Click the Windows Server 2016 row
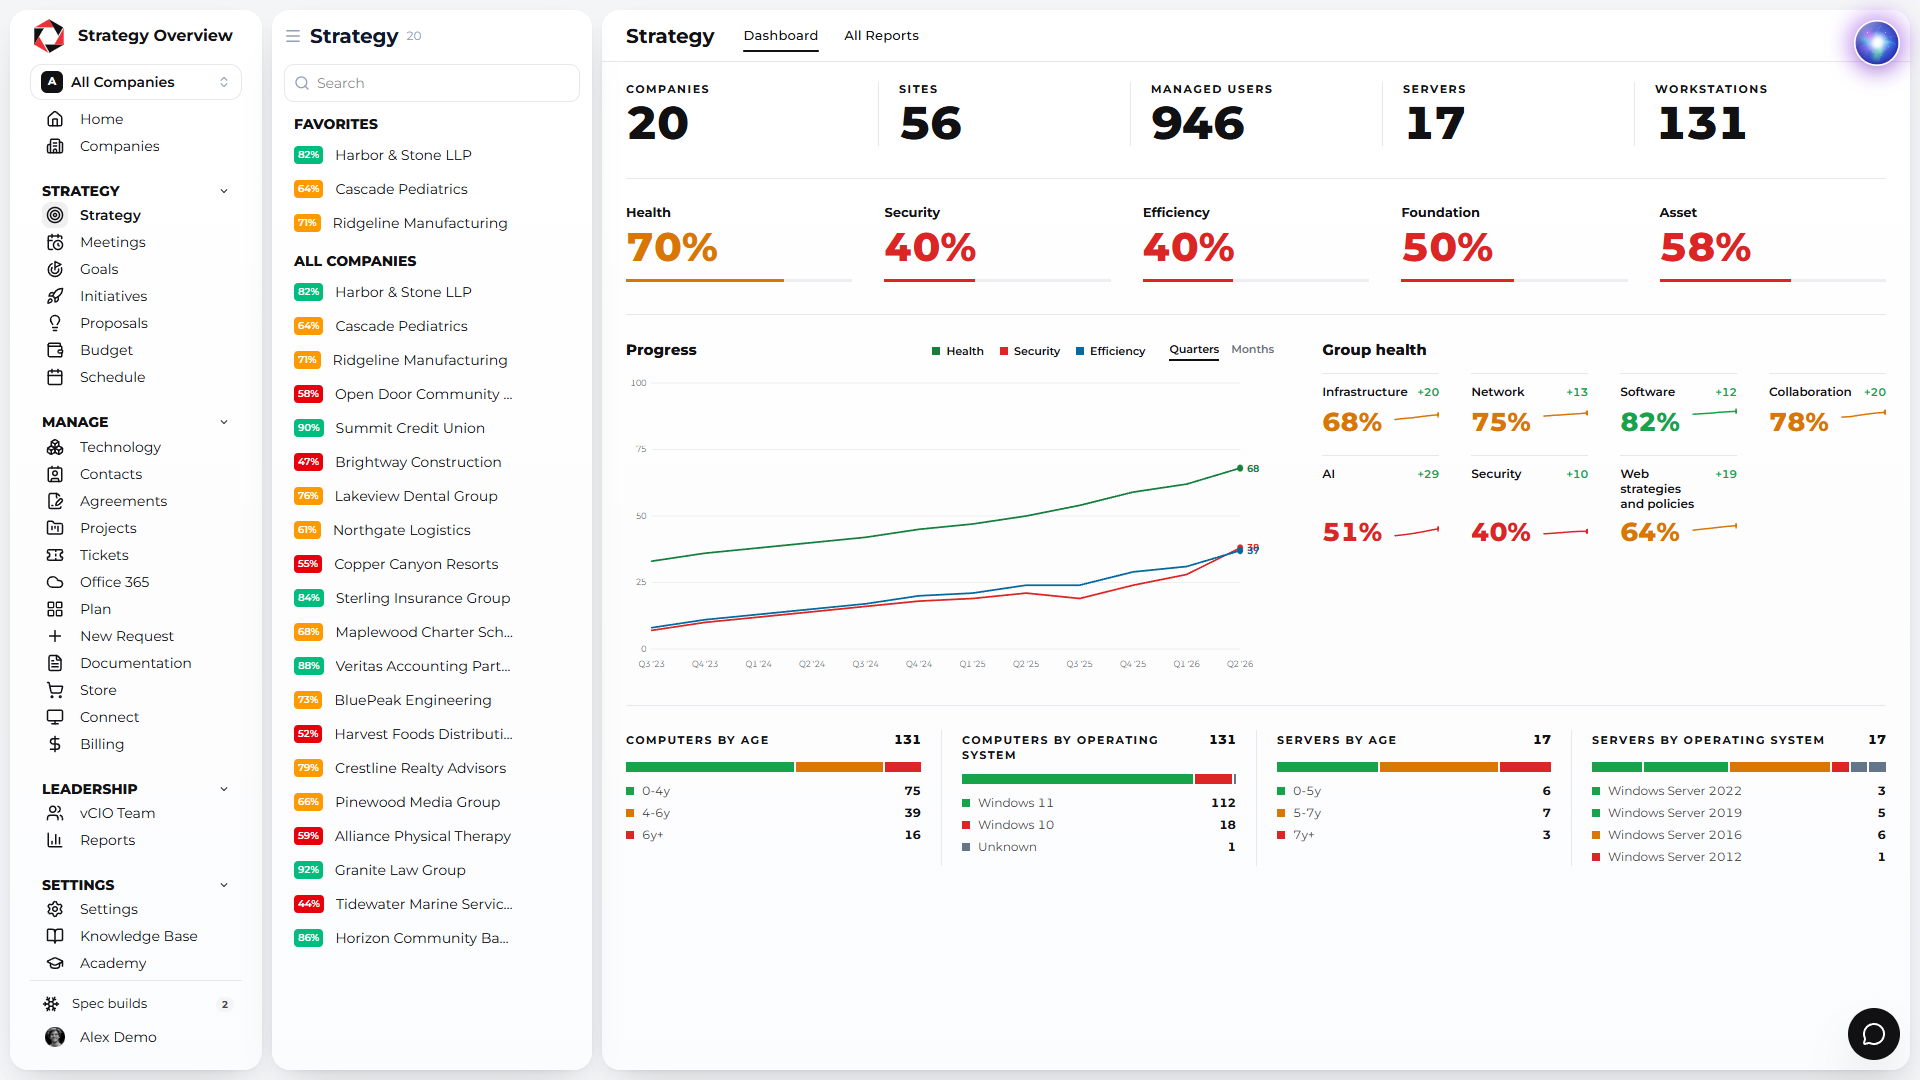Viewport: 1920px width, 1080px height. pyautogui.click(x=1738, y=835)
